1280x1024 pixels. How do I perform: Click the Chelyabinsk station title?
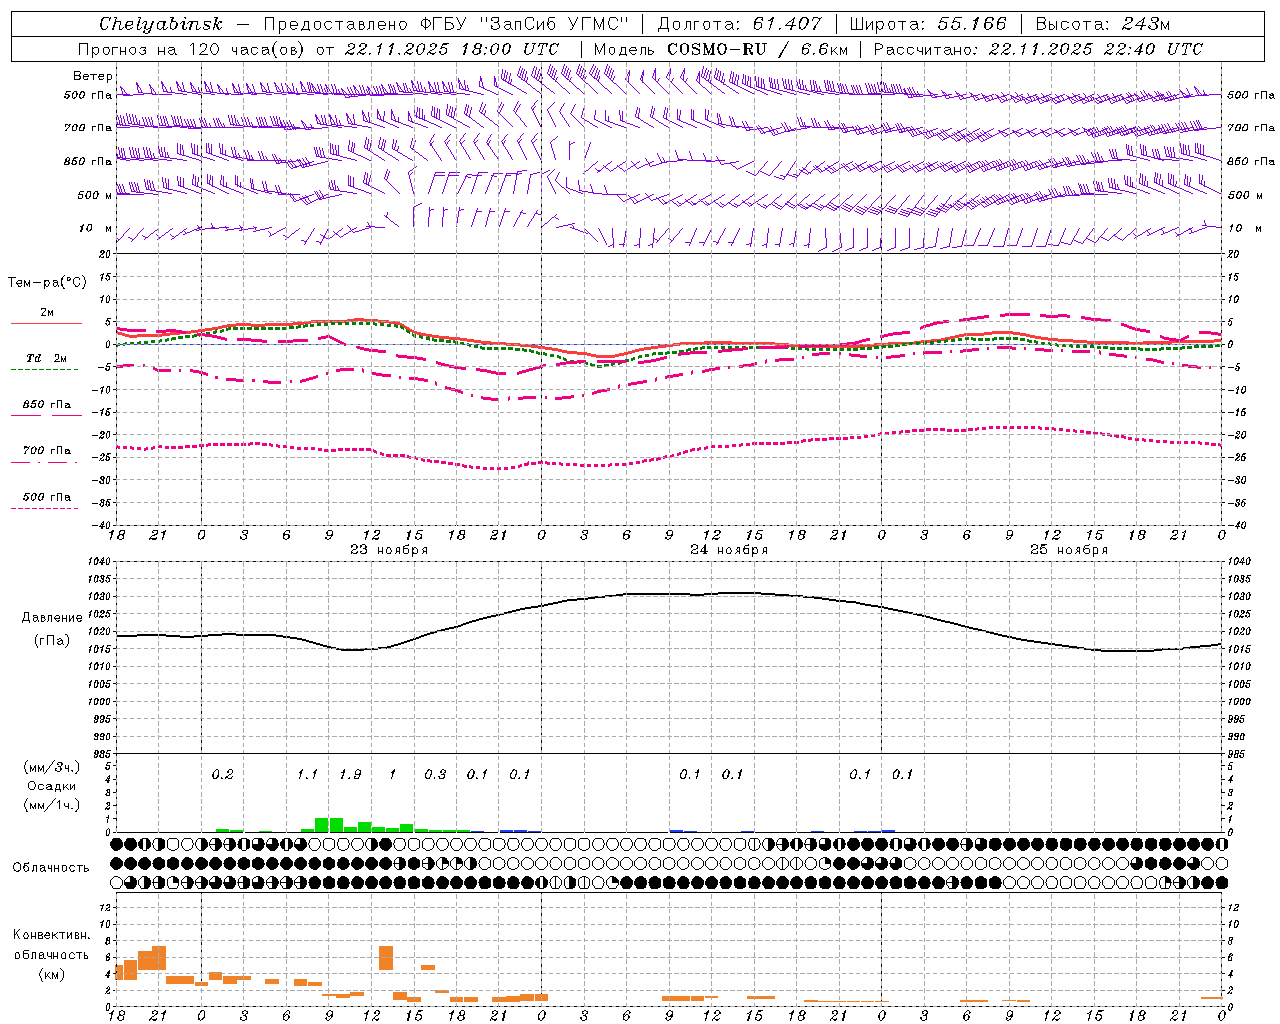pyautogui.click(x=161, y=24)
